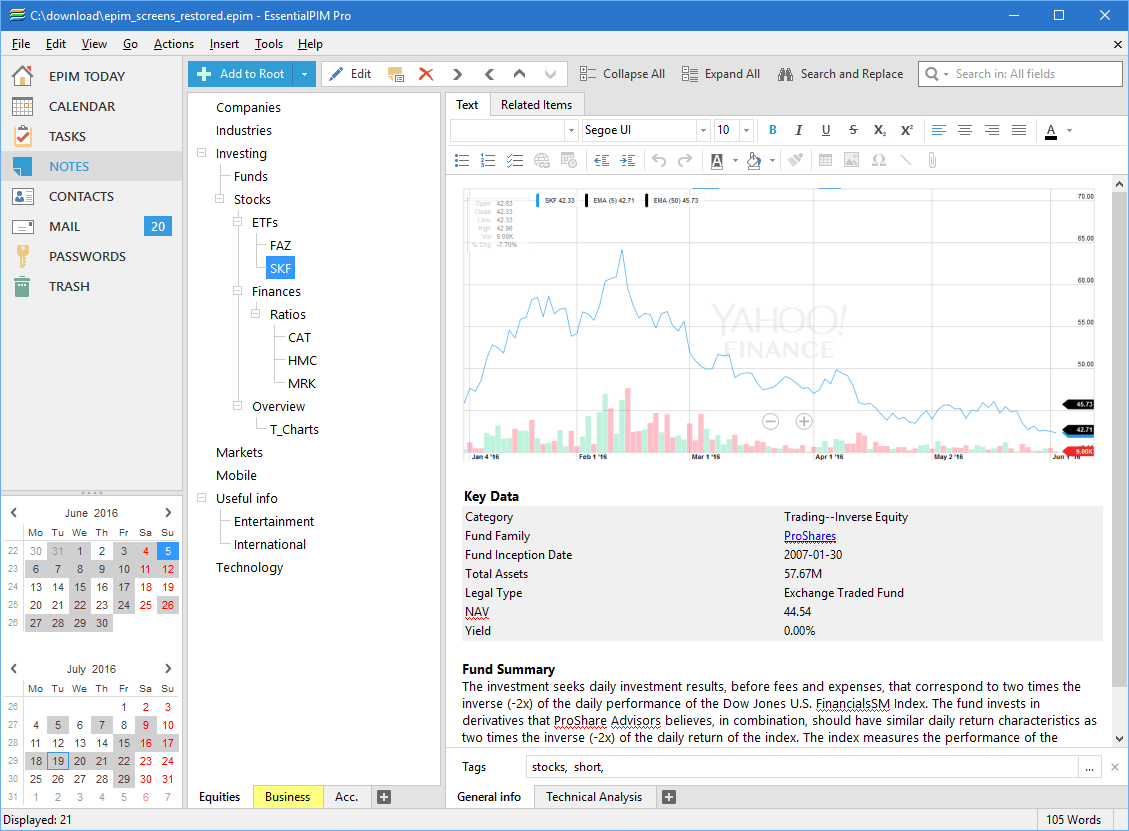Open the Insert menu
The width and height of the screenshot is (1129, 831).
pos(224,44)
